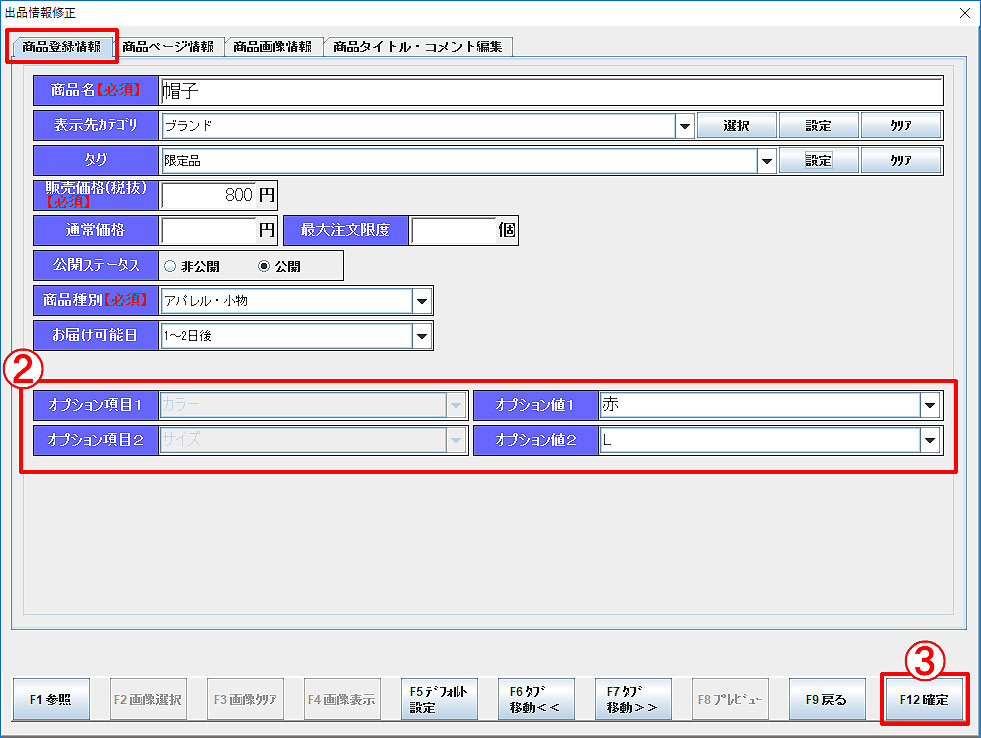Switch to the 商品ページ情報 tab
Screen dimensions: 981x738
167,47
